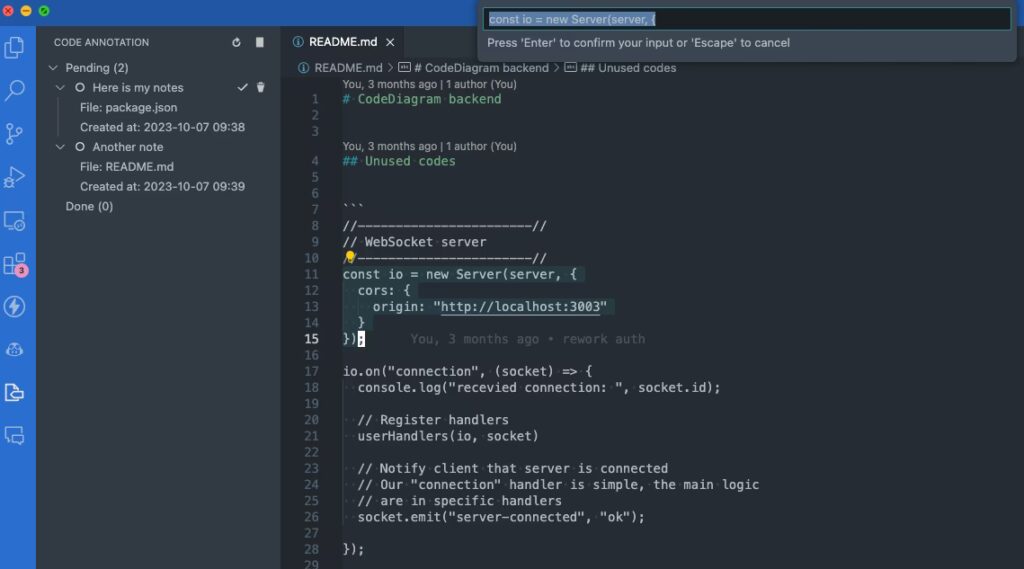Image resolution: width=1024 pixels, height=569 pixels.
Task: Collapse the 'Another note' item
Action: click(61, 147)
